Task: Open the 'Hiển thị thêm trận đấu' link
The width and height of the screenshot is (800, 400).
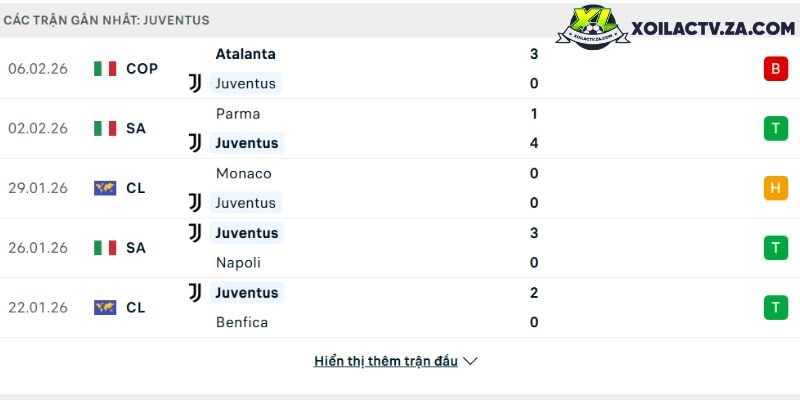Action: (x=386, y=361)
